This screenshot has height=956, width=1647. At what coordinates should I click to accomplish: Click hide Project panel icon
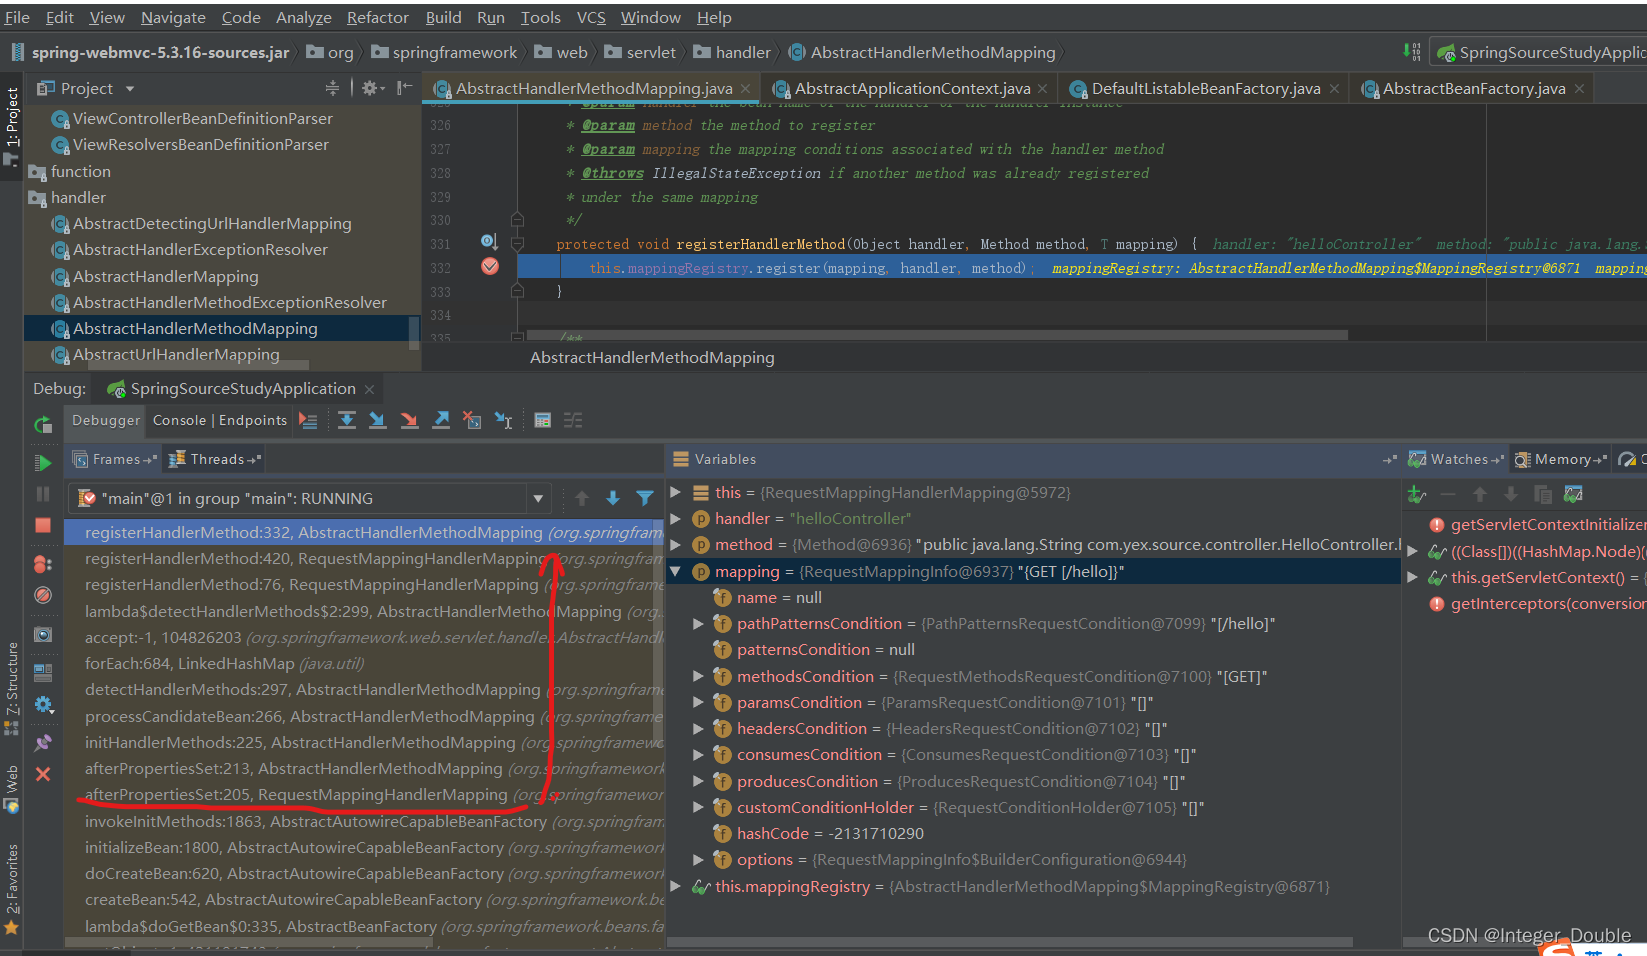[404, 88]
